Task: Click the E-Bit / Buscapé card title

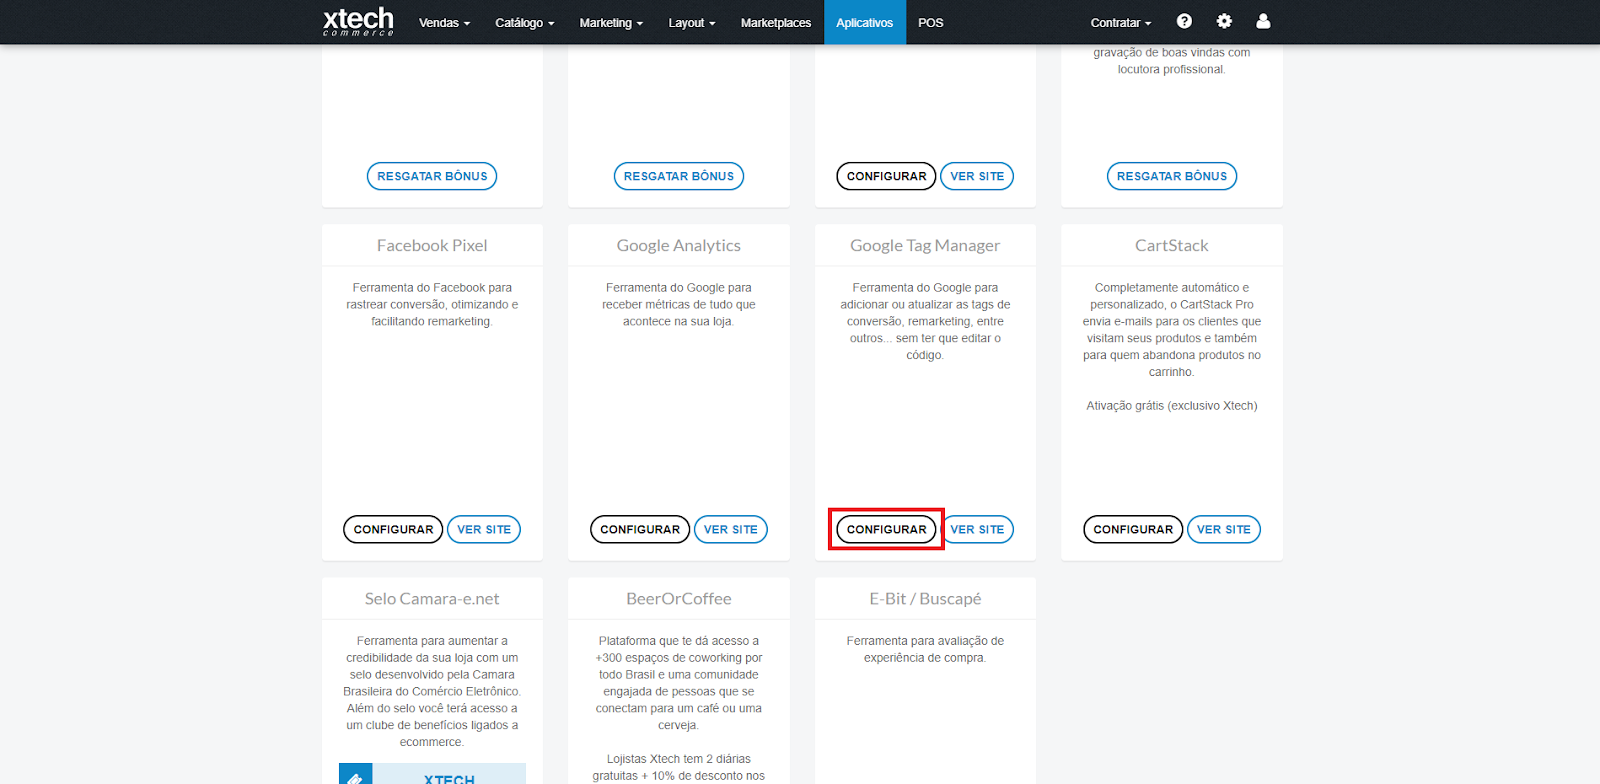Action: pos(925,599)
